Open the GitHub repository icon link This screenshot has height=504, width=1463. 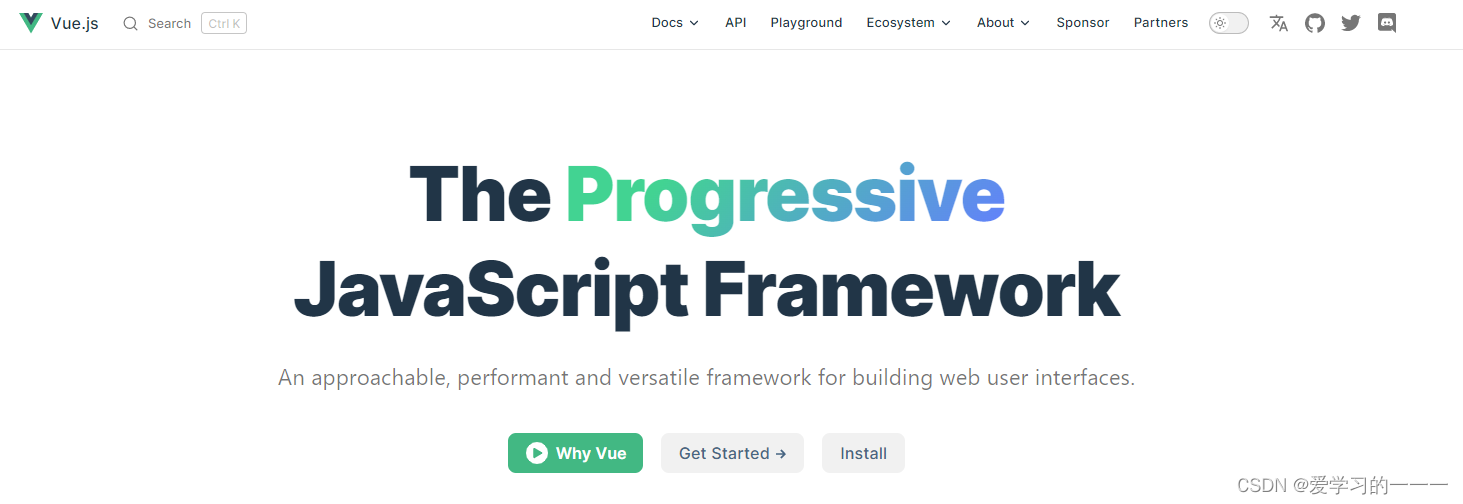click(x=1314, y=23)
